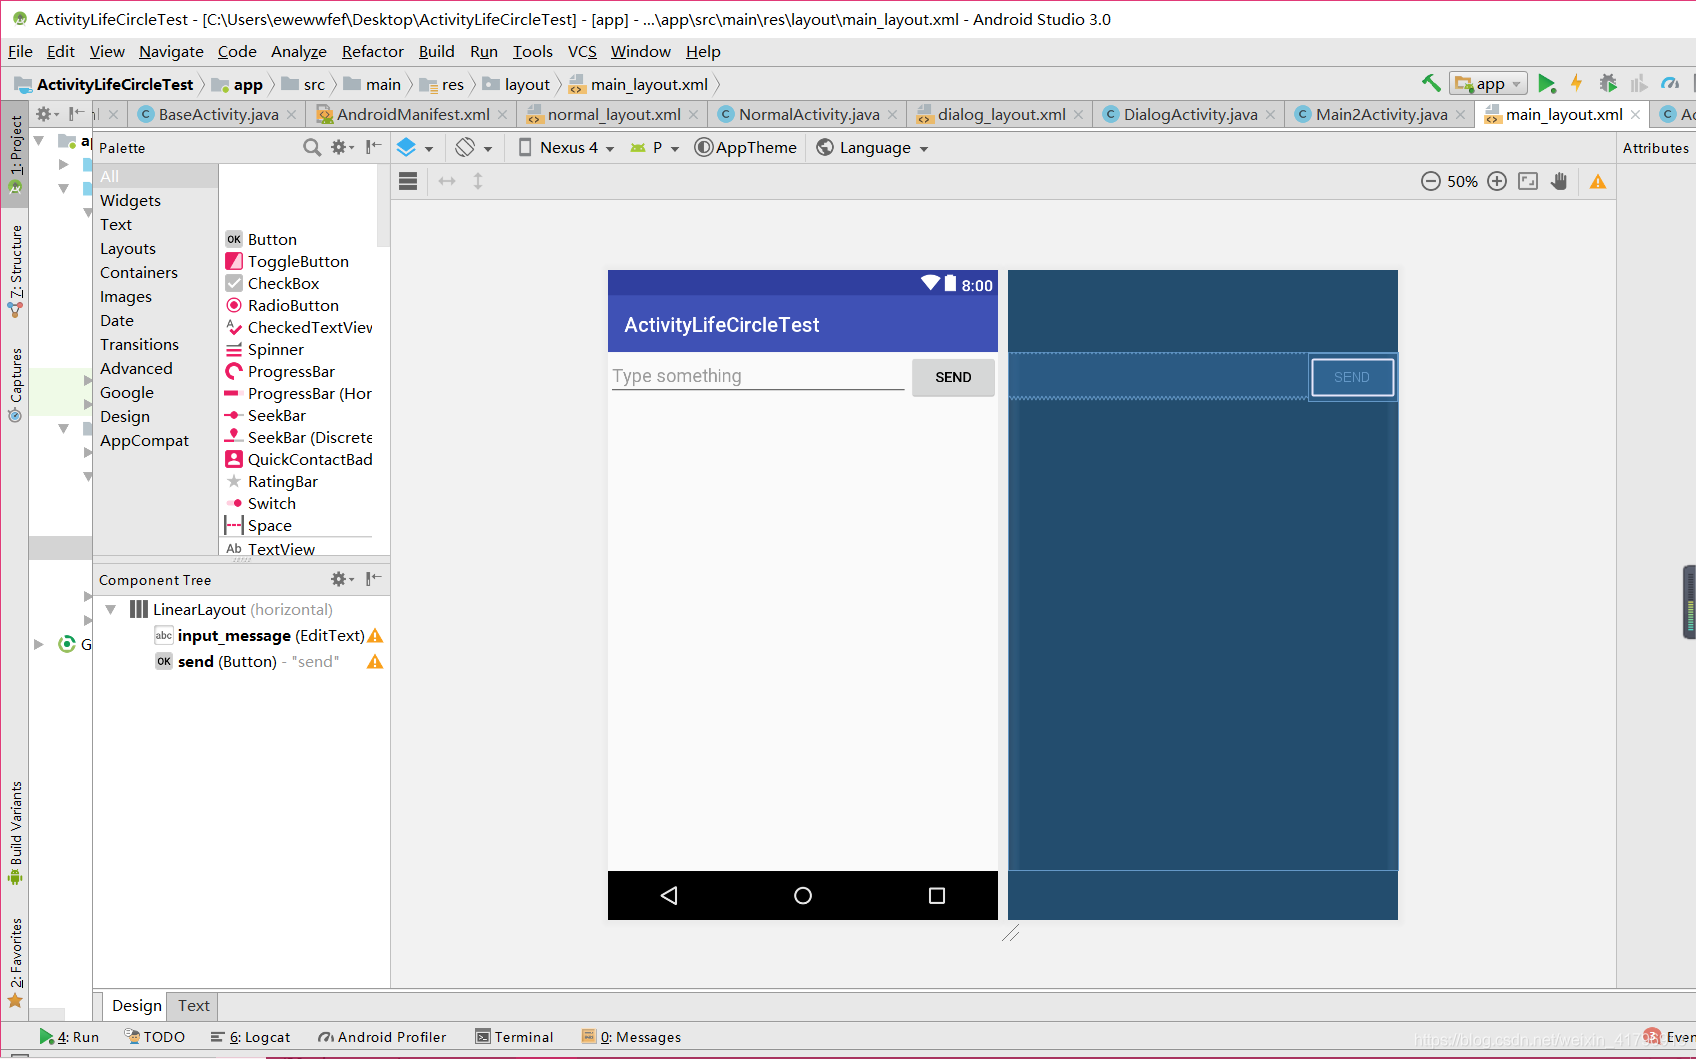Open the app run configuration dropdown
Viewport: 1696px width, 1059px height.
(x=1490, y=83)
